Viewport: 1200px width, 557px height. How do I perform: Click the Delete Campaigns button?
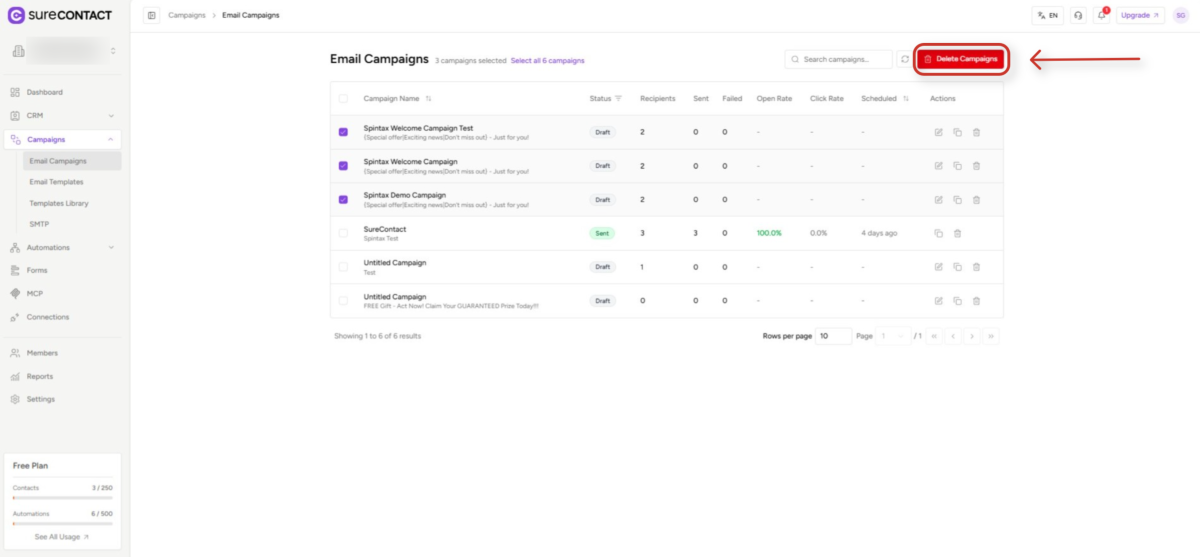coord(961,59)
